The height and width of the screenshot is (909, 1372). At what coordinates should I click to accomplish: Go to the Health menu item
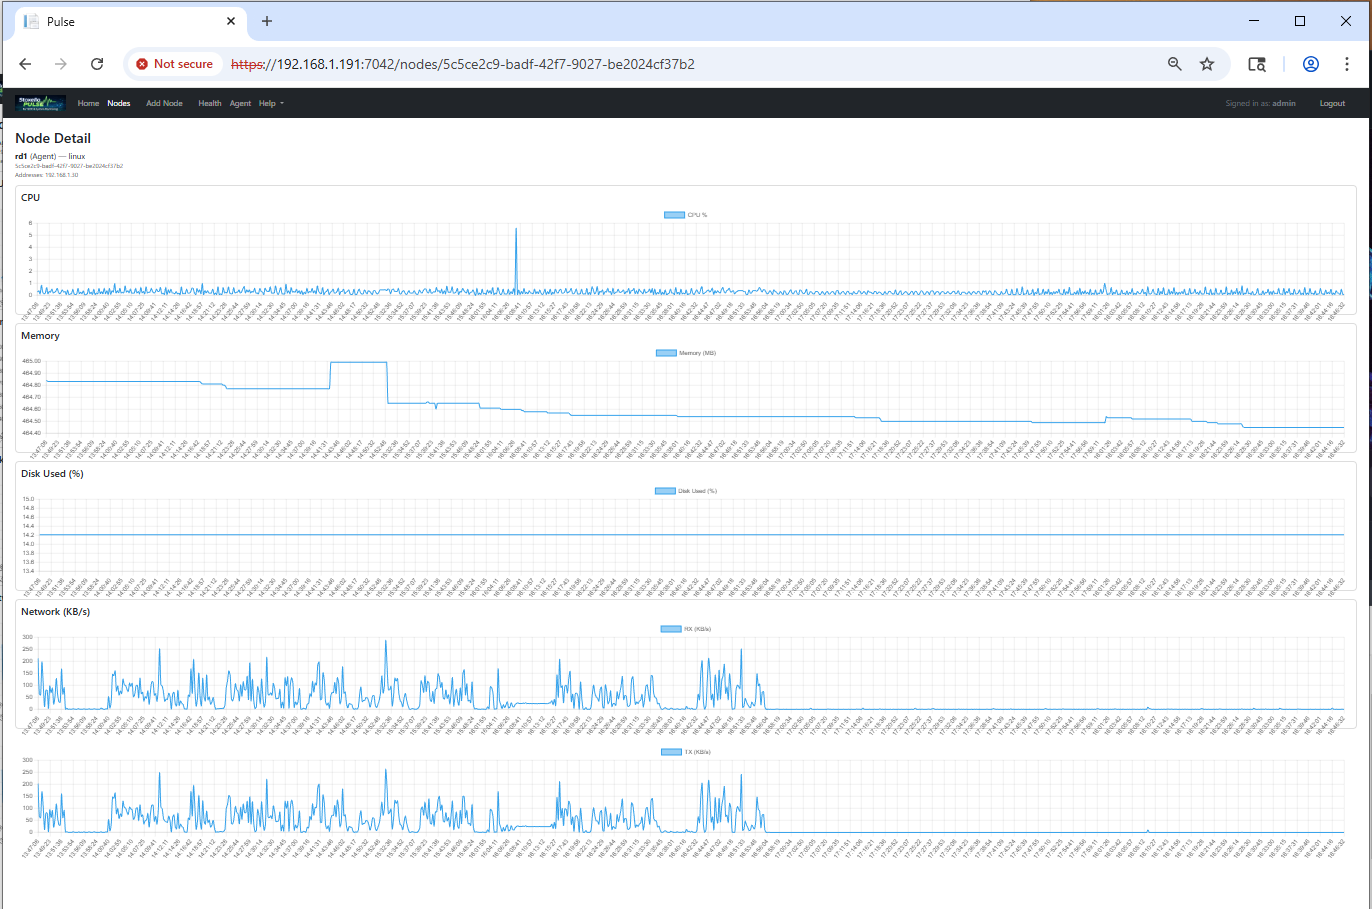pyautogui.click(x=209, y=103)
